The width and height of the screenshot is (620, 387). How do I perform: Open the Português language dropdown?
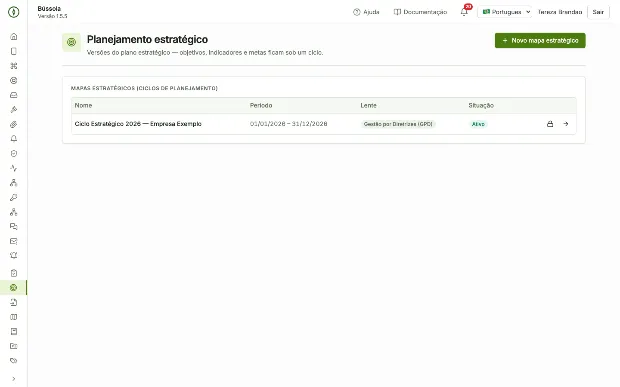(x=505, y=12)
